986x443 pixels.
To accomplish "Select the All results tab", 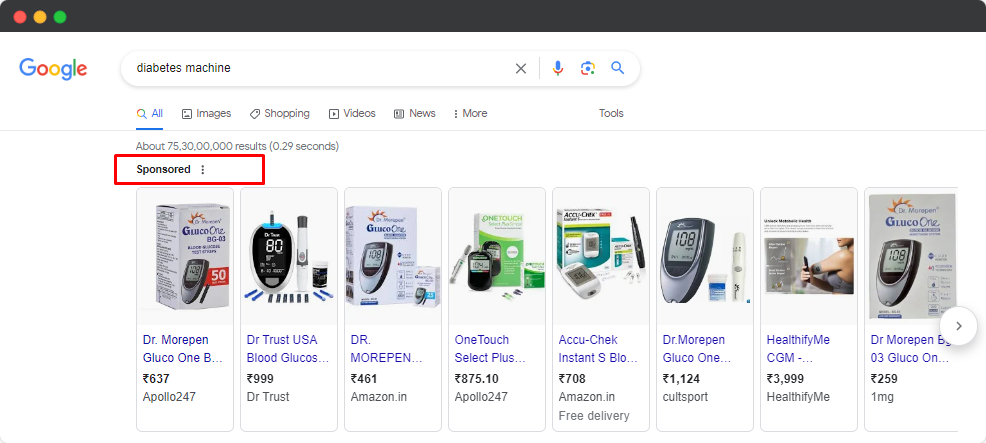I will (150, 114).
